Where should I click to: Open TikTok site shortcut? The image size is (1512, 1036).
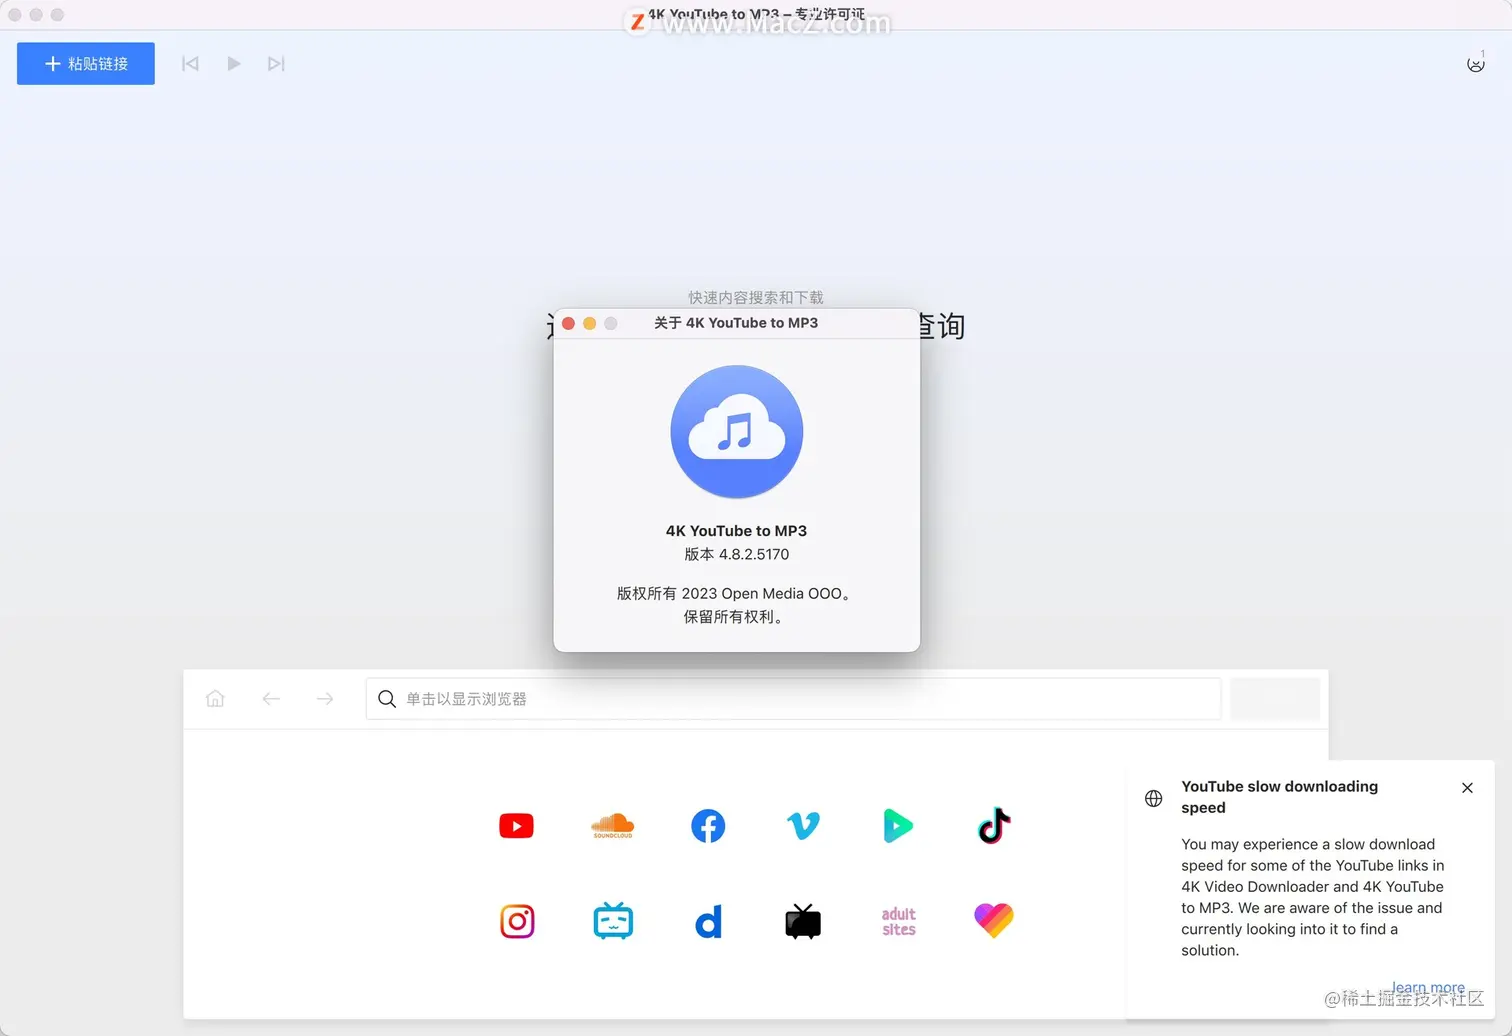pos(994,826)
